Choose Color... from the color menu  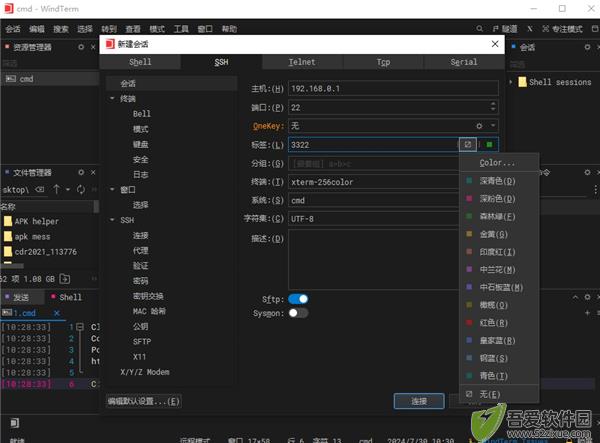click(x=499, y=163)
